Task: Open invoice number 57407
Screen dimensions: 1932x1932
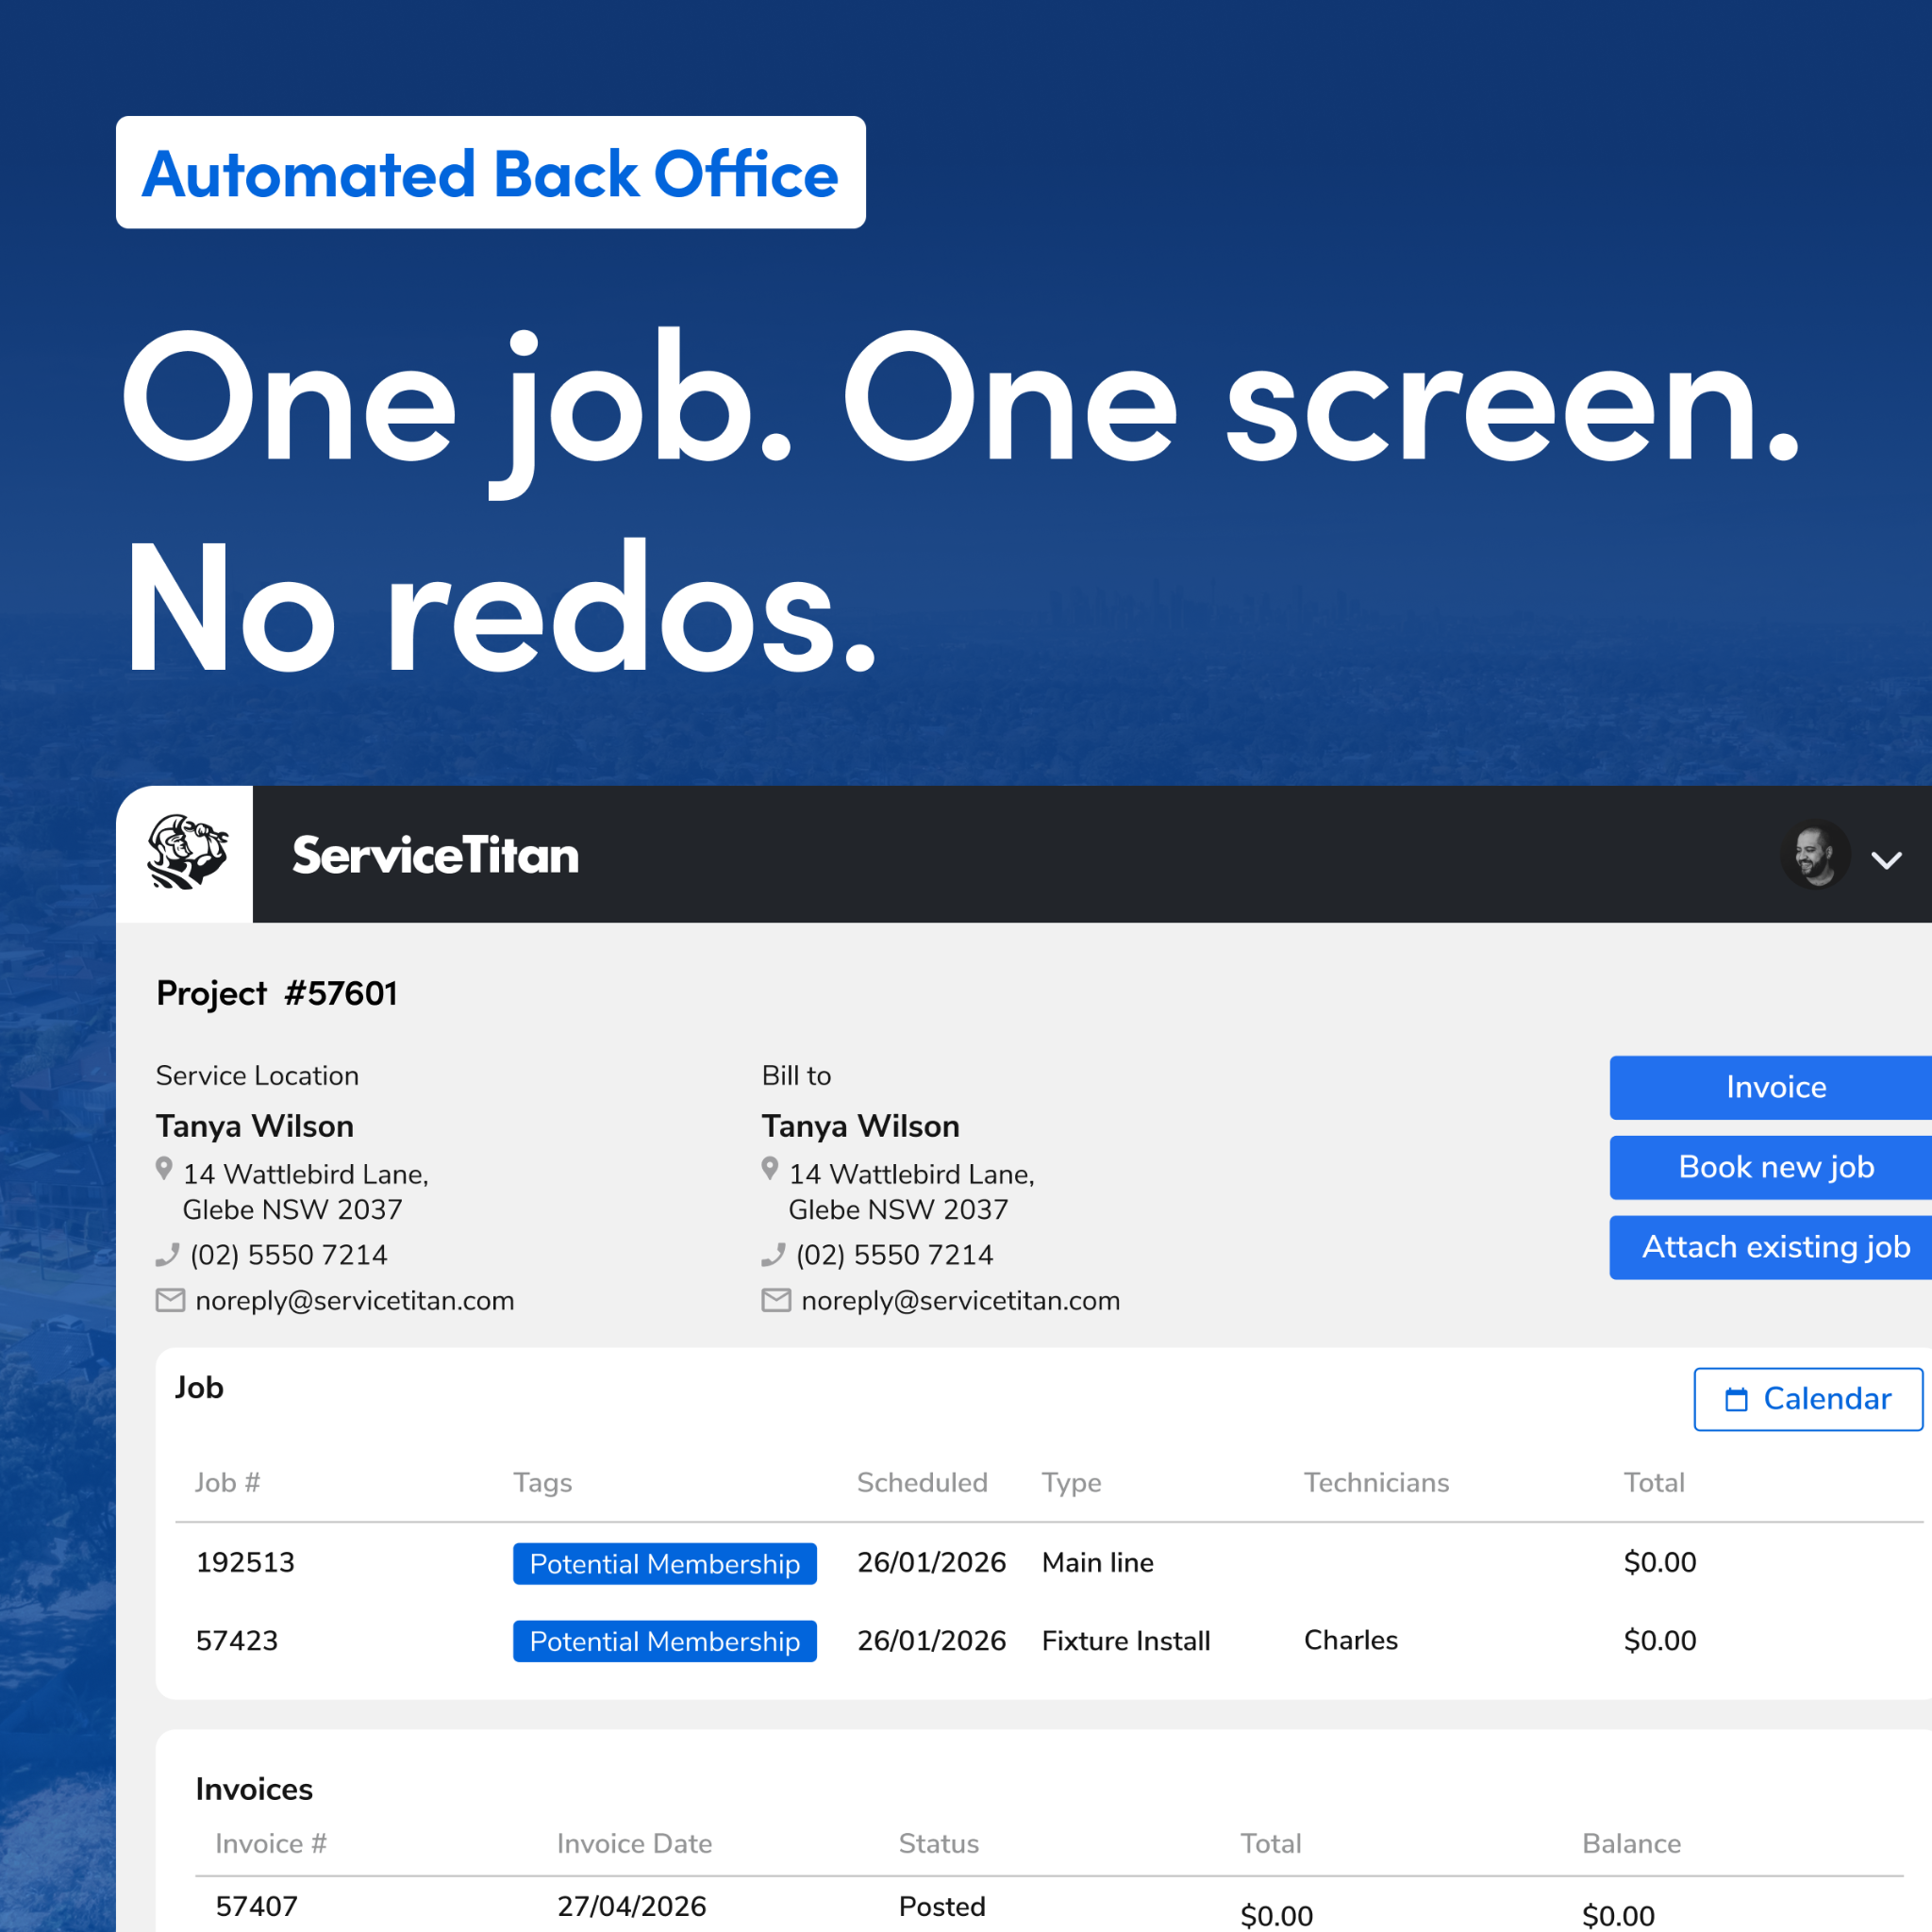Action: click(x=257, y=1906)
